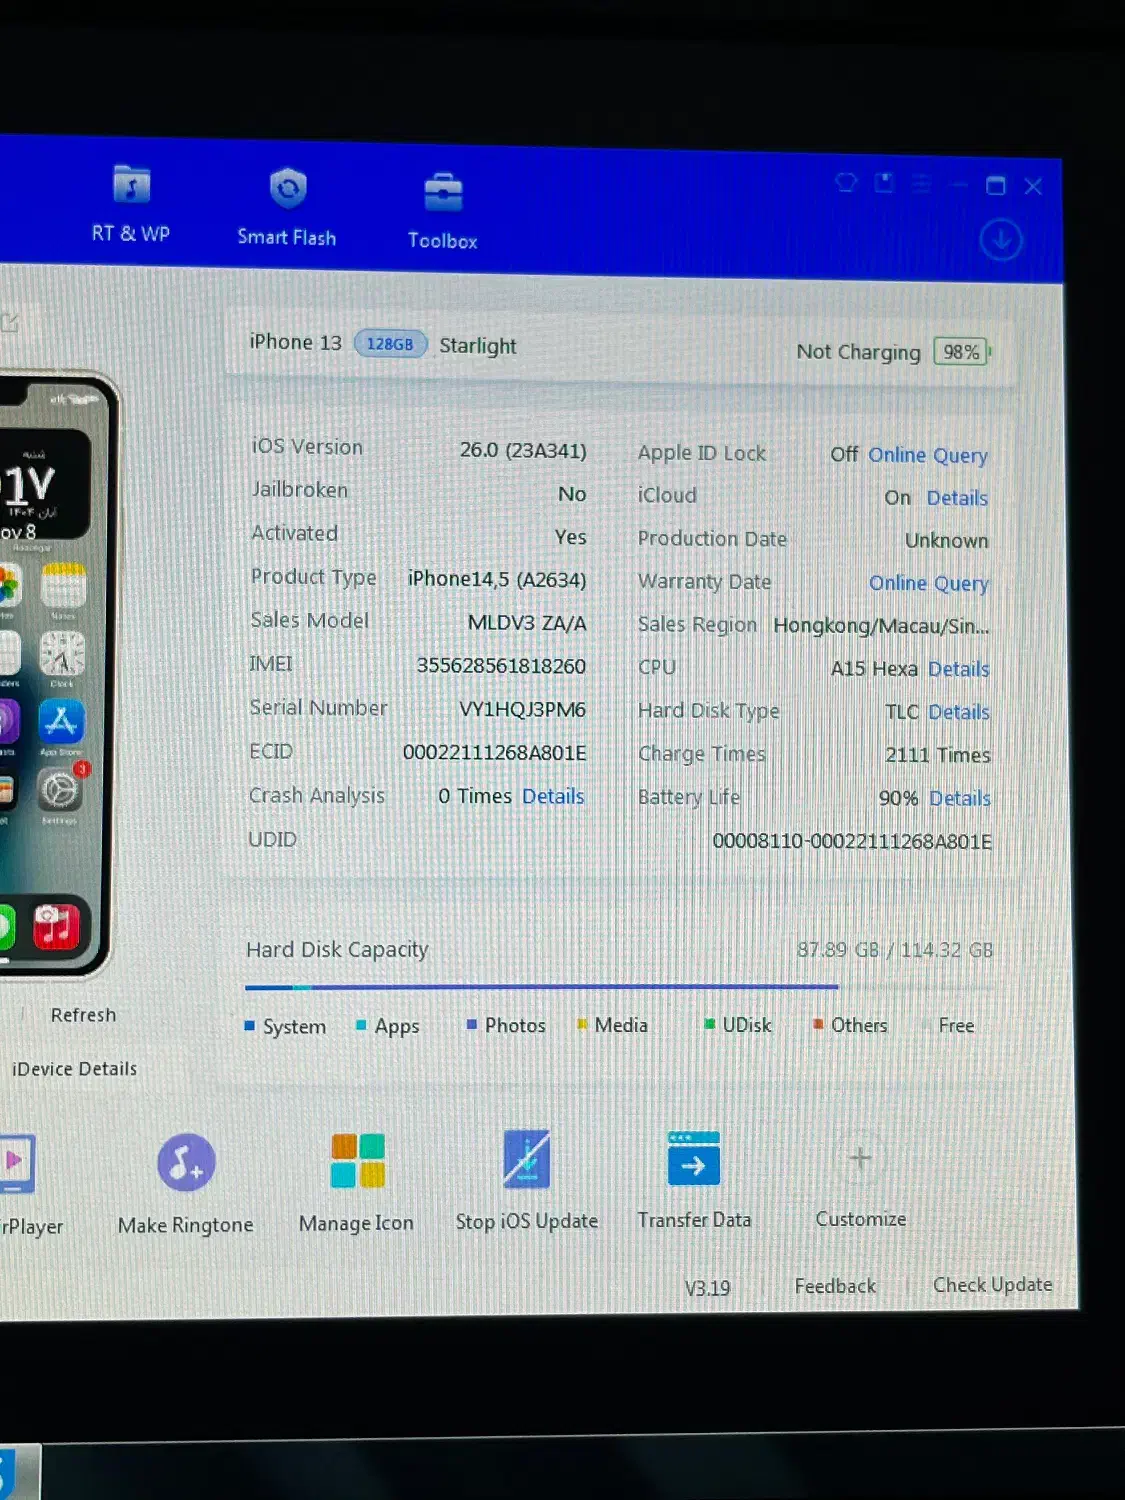Viewport: 1125px width, 1500px height.
Task: Click the close window X button
Action: pyautogui.click(x=1033, y=186)
